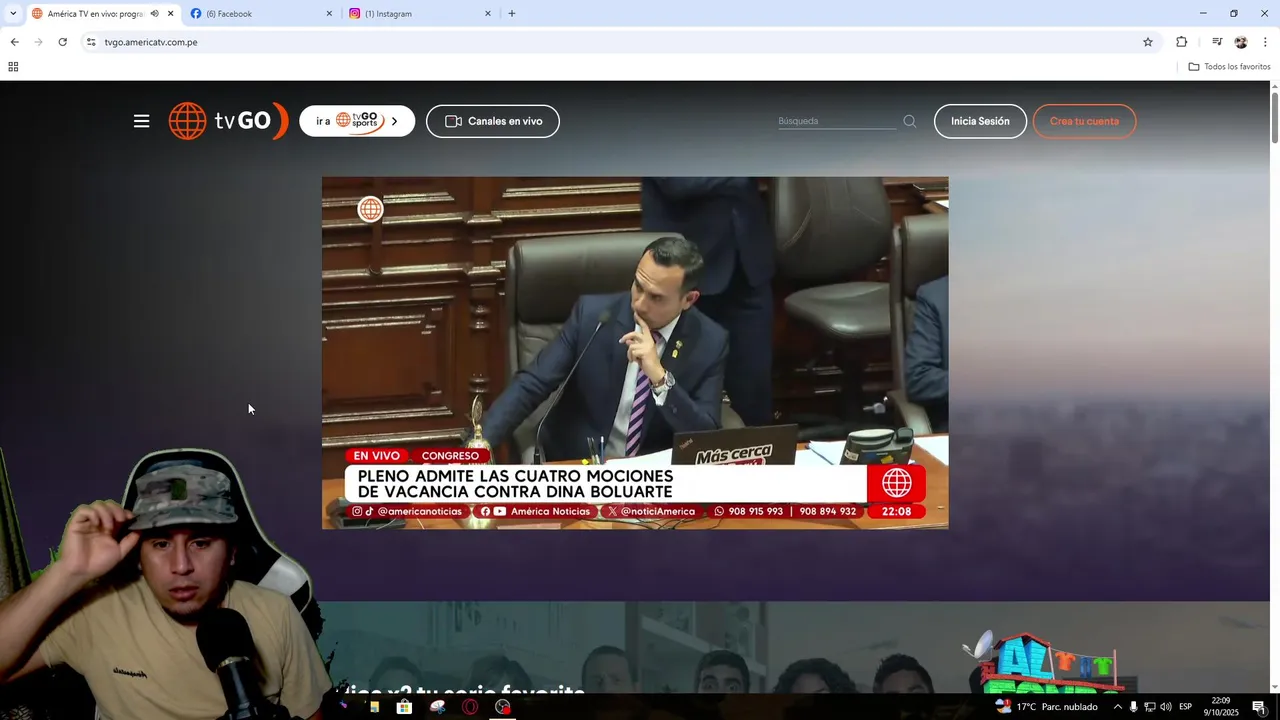Open the Opera taskbar icon
This screenshot has width=1280, height=720.
pyautogui.click(x=470, y=707)
